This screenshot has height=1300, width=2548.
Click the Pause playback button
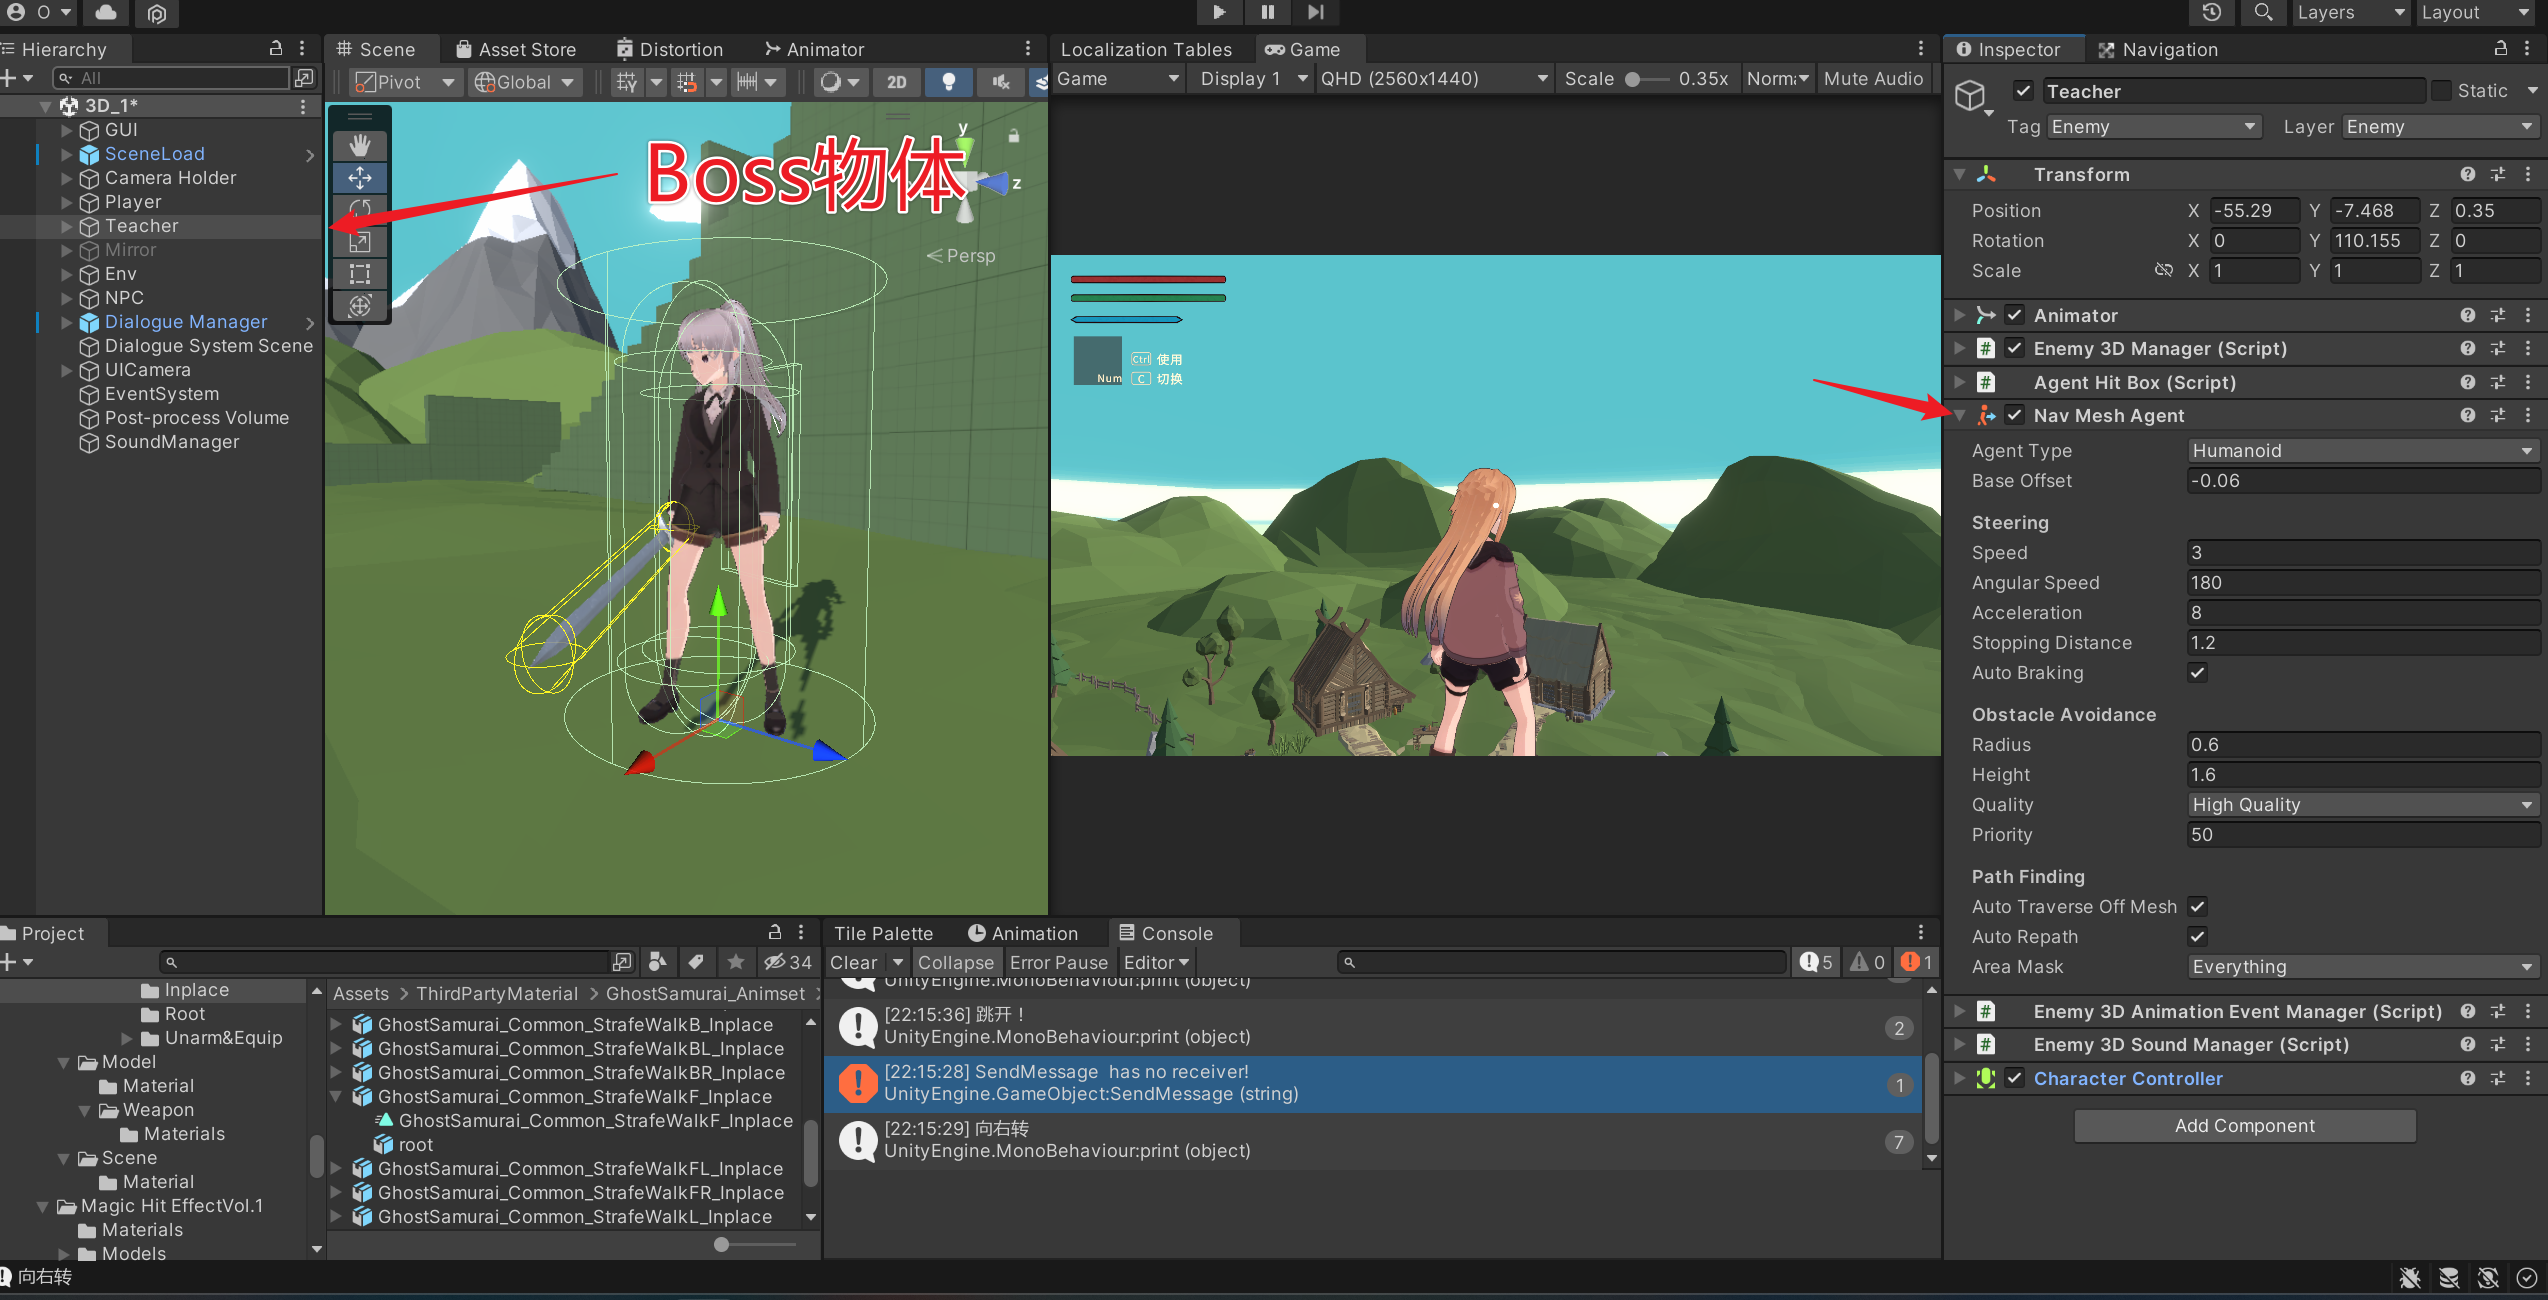click(1267, 13)
